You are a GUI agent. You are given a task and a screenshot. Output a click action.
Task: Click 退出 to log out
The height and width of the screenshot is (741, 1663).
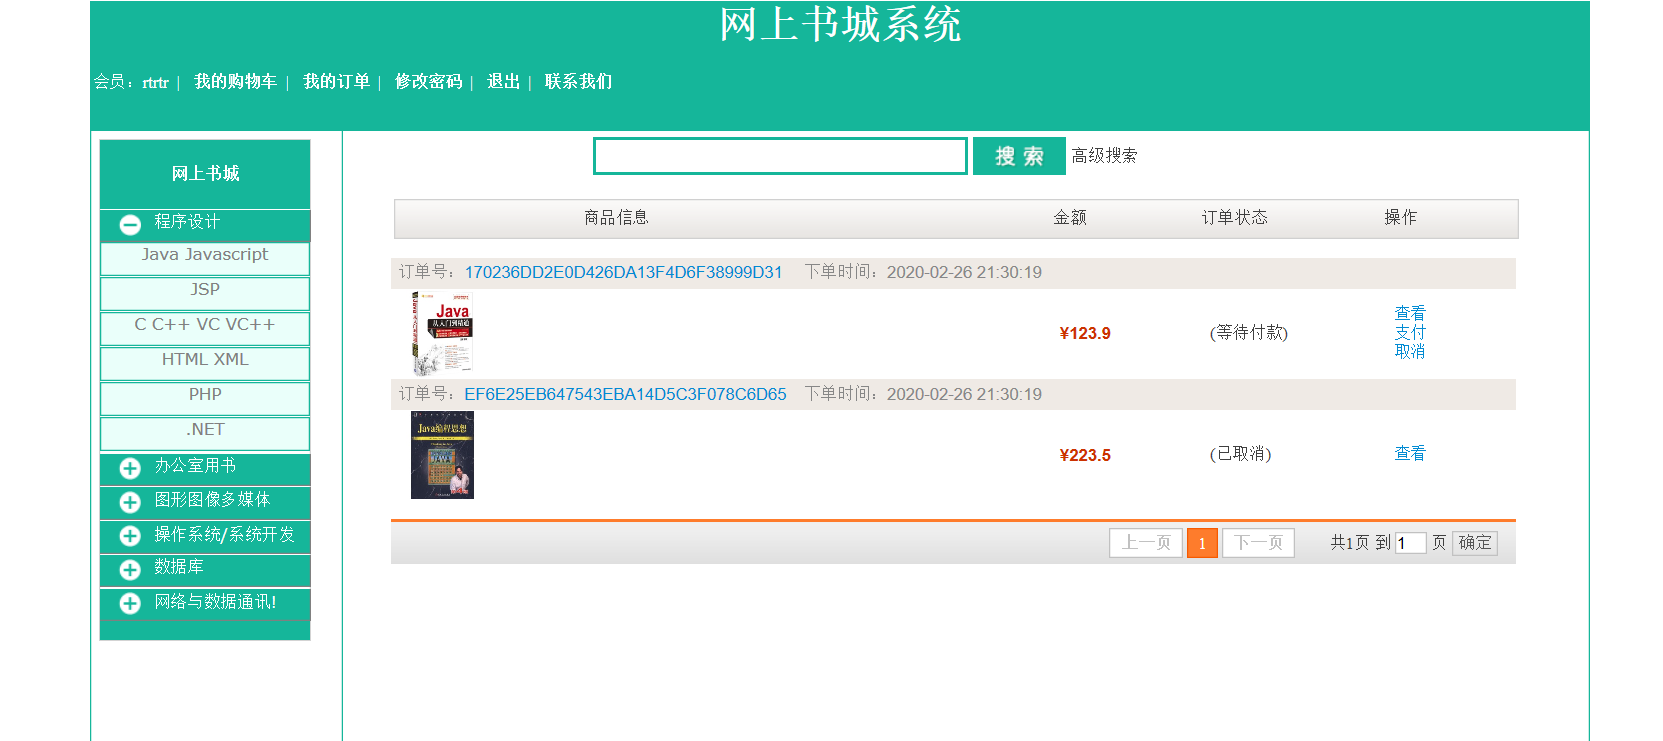pos(503,82)
